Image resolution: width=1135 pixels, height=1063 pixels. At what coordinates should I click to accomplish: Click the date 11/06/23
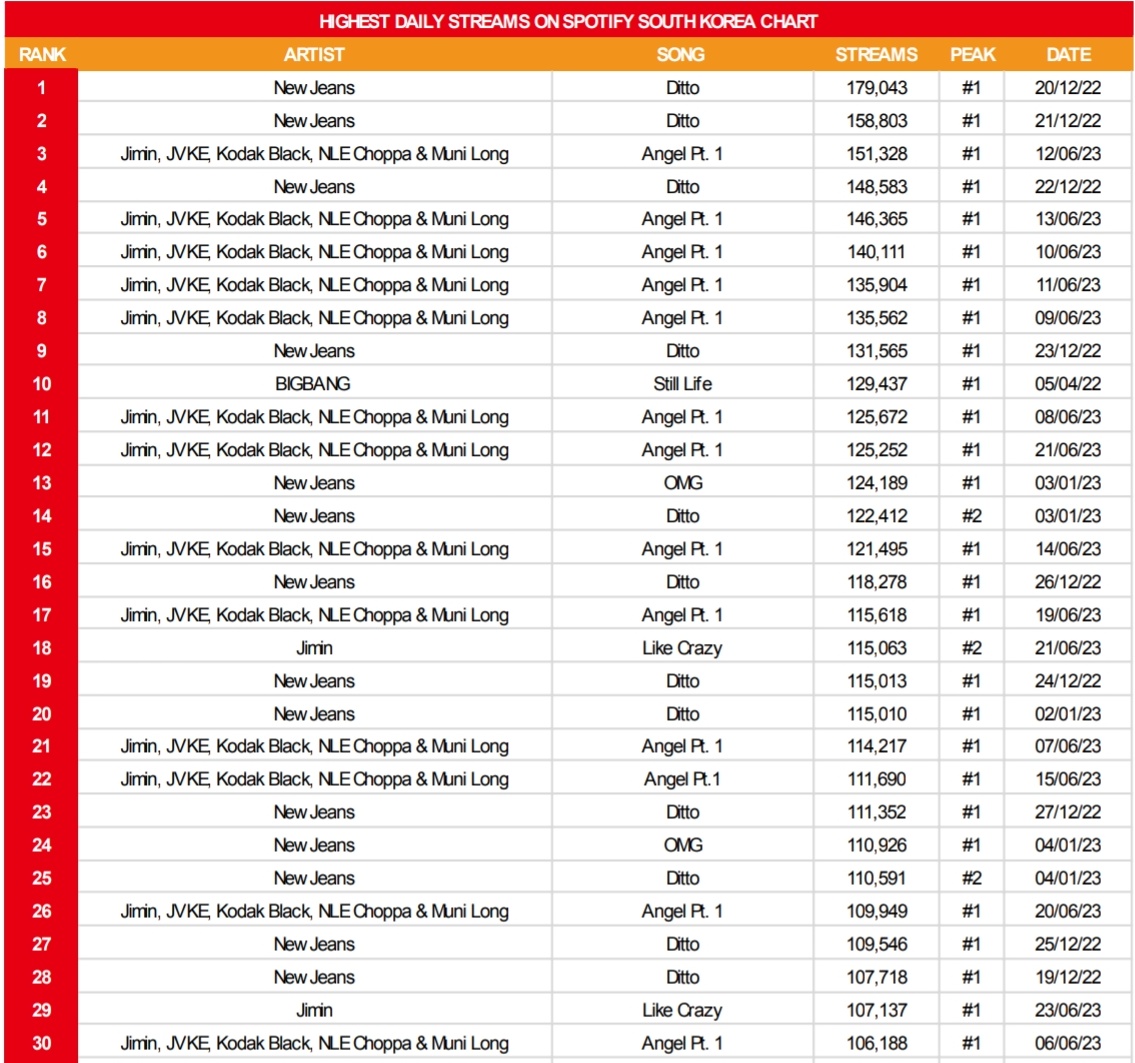click(1068, 285)
